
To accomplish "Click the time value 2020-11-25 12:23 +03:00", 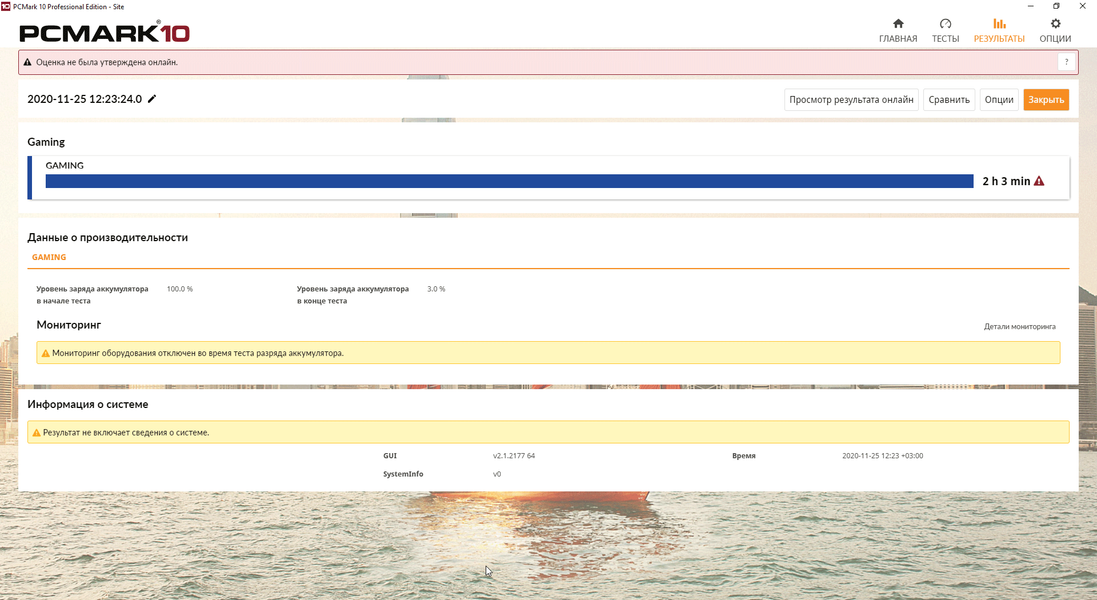I will 882,456.
